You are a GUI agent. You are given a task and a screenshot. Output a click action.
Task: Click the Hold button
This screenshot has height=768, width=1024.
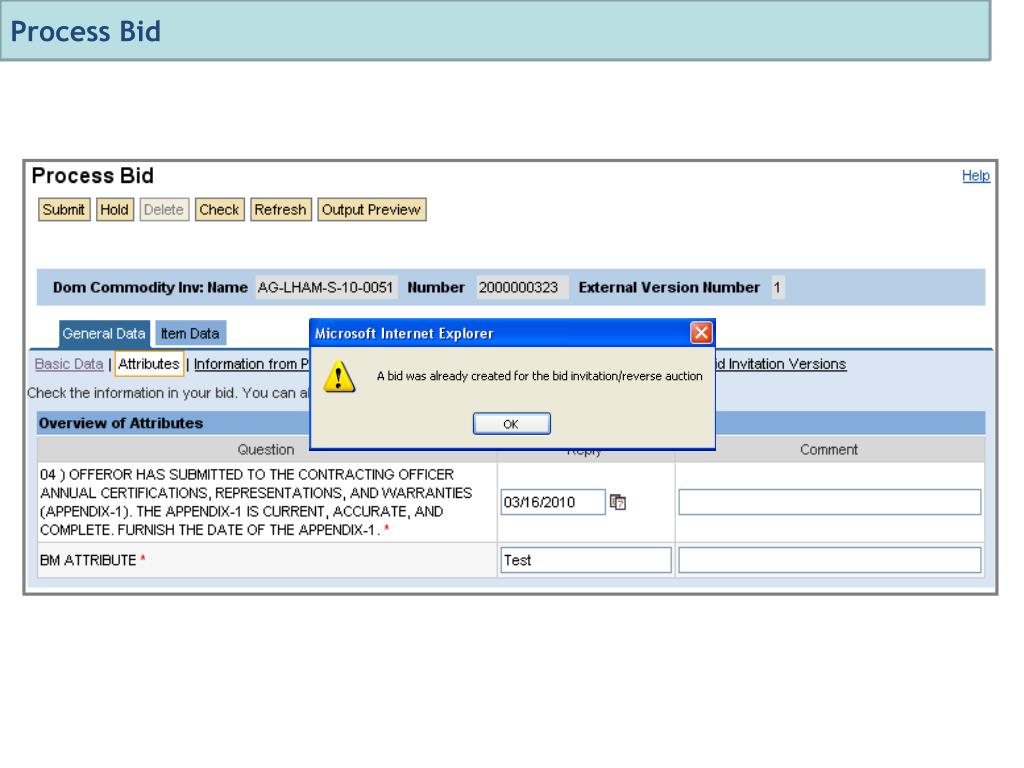click(111, 210)
